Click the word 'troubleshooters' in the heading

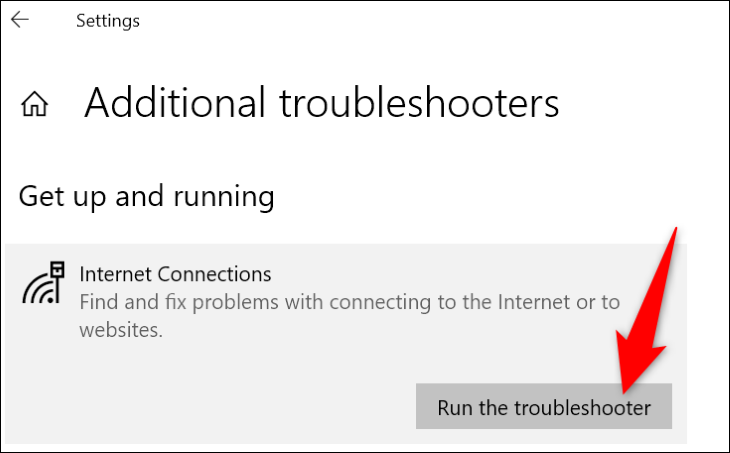pyautogui.click(x=419, y=102)
